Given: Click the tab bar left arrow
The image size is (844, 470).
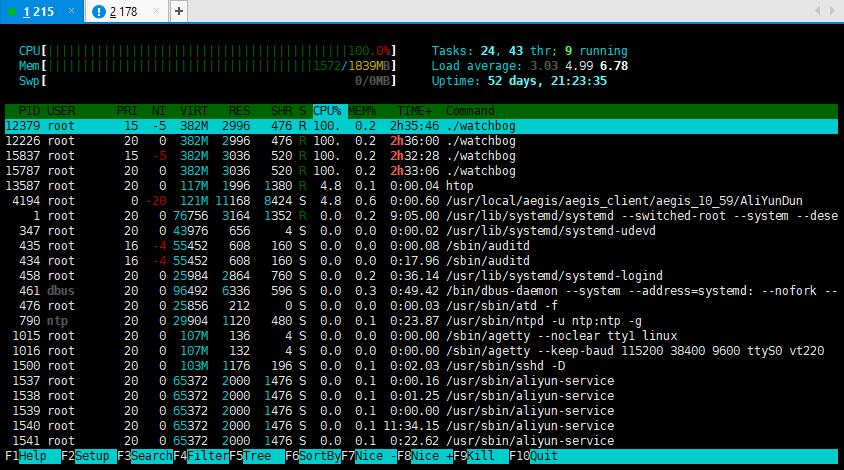Looking at the screenshot, I should point(818,11).
